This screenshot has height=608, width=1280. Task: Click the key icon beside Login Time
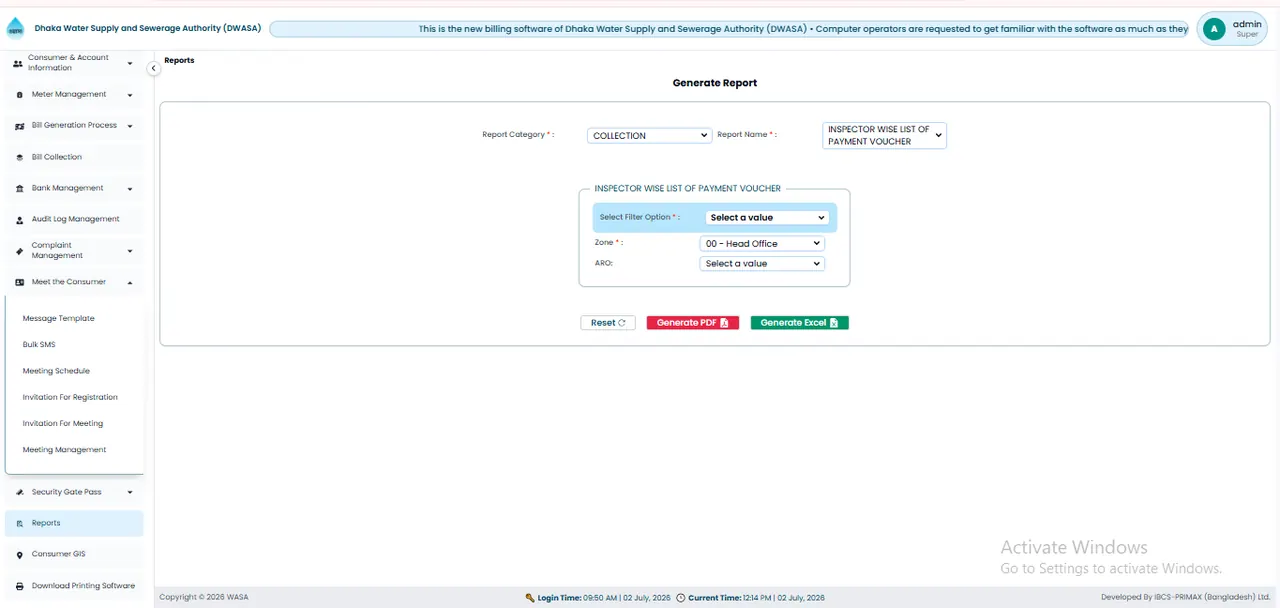tap(530, 598)
